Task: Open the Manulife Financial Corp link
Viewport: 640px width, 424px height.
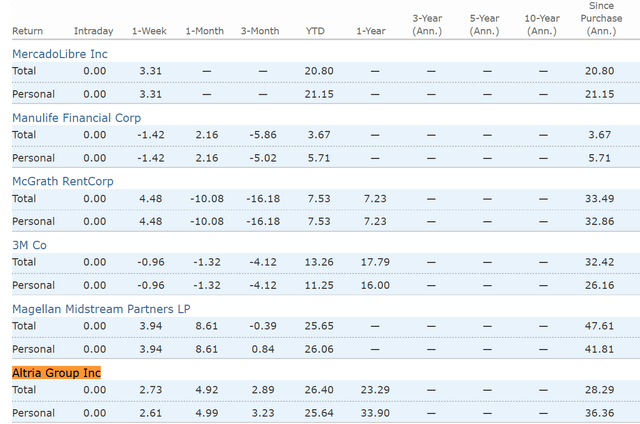Action: click(76, 118)
